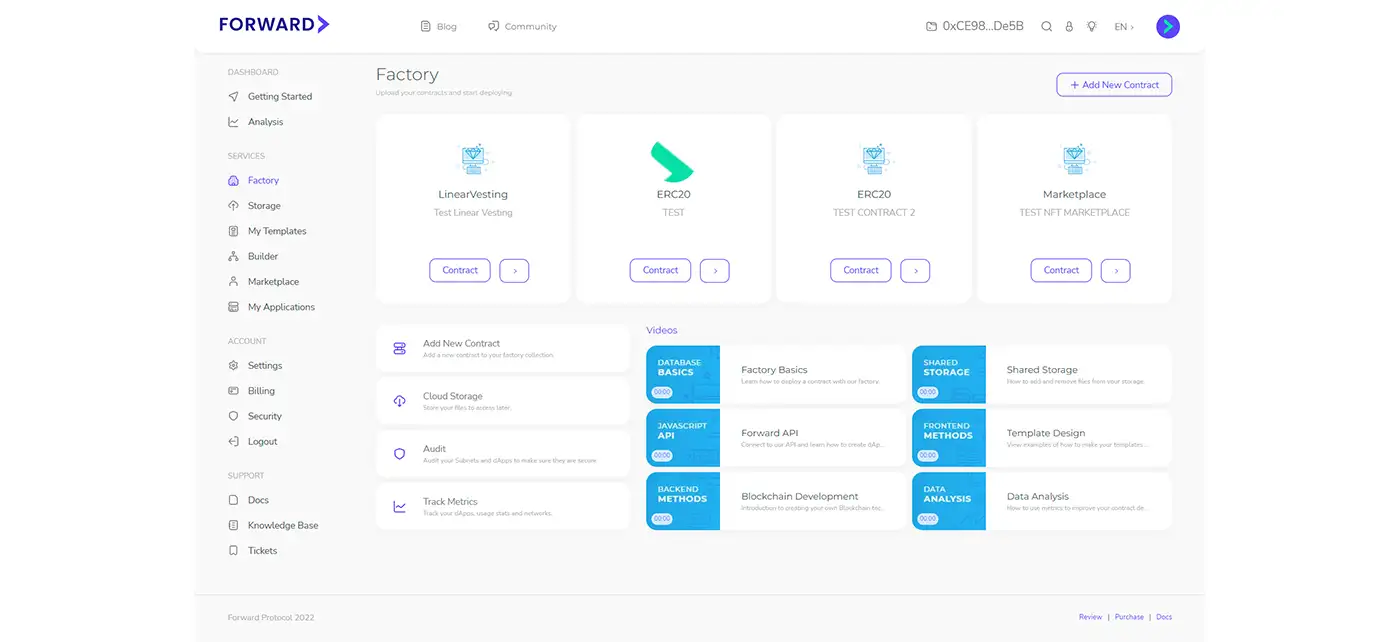Click the wallet folder icon beside 0xCE98...De5B
Viewport: 1400px width, 642px height.
tap(931, 27)
